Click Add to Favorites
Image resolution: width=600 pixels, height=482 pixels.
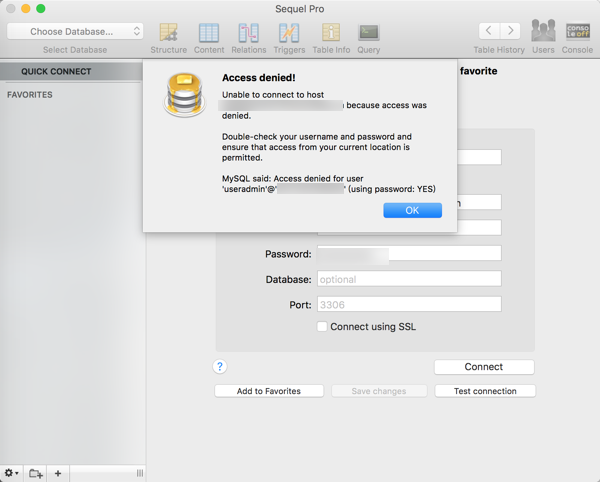pyautogui.click(x=269, y=391)
